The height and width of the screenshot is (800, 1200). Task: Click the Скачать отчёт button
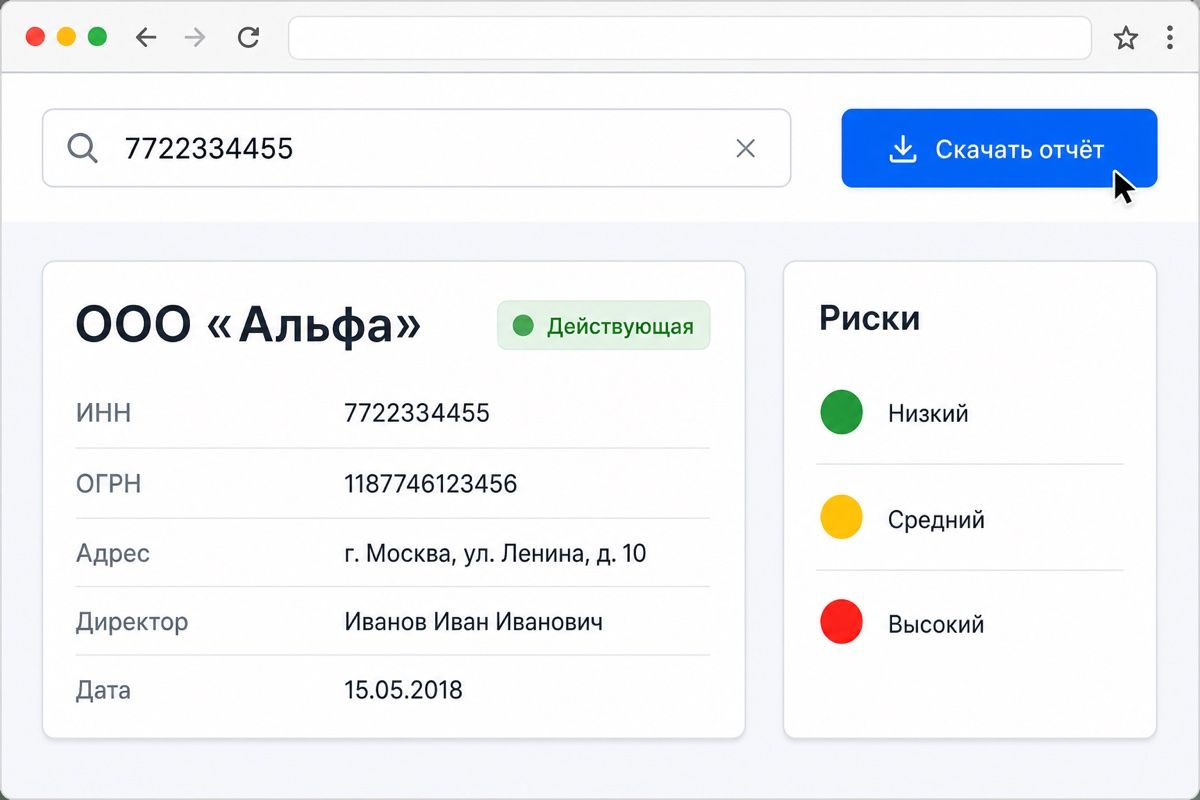click(999, 148)
